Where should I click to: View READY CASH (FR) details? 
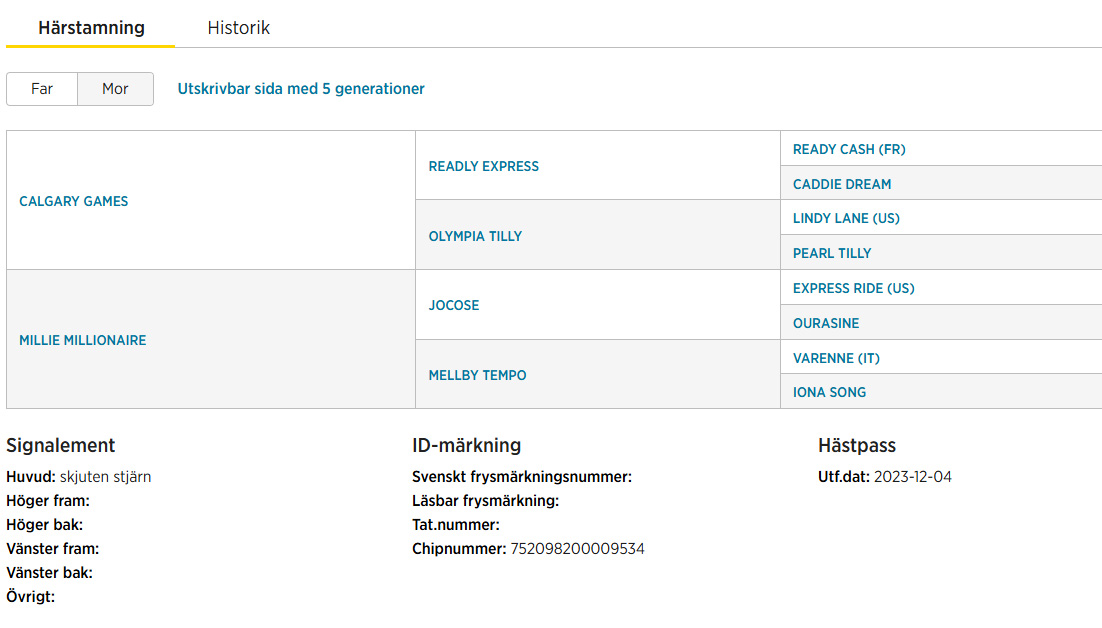849,150
